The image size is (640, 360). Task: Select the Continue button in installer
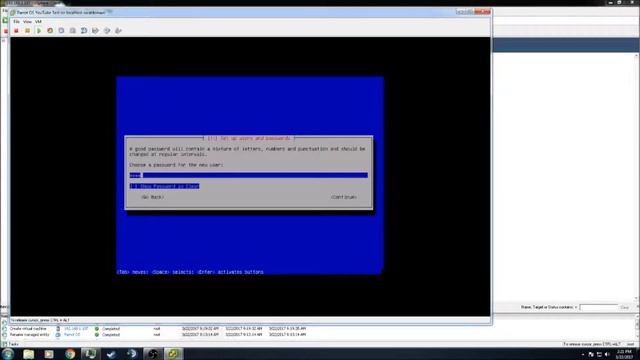(344, 197)
